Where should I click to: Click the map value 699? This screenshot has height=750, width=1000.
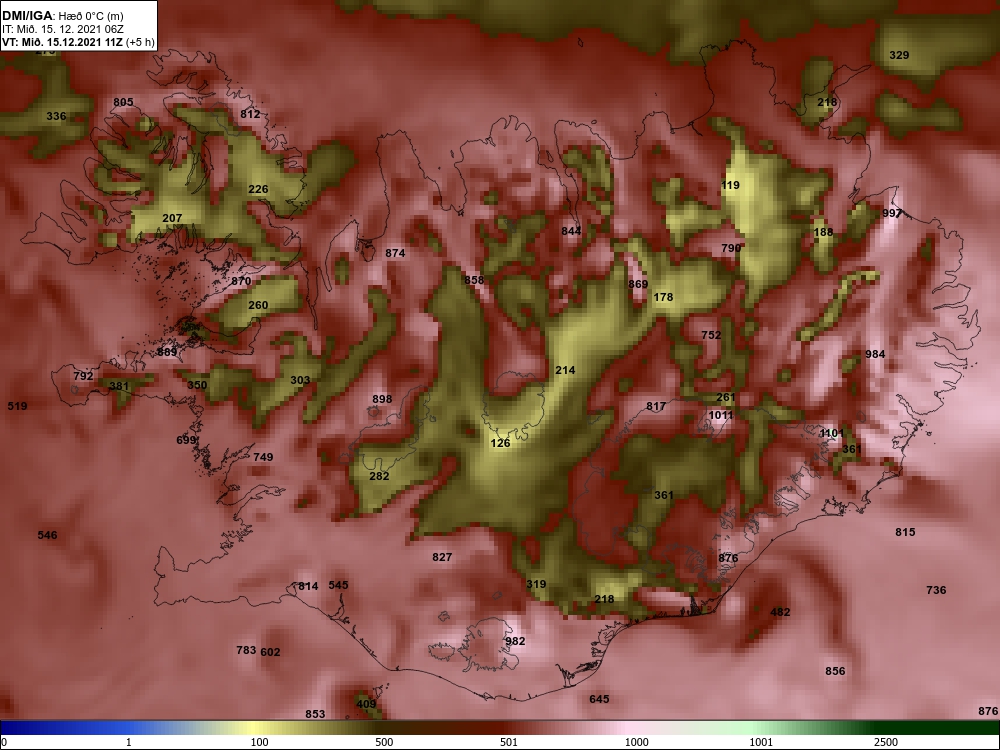point(186,440)
